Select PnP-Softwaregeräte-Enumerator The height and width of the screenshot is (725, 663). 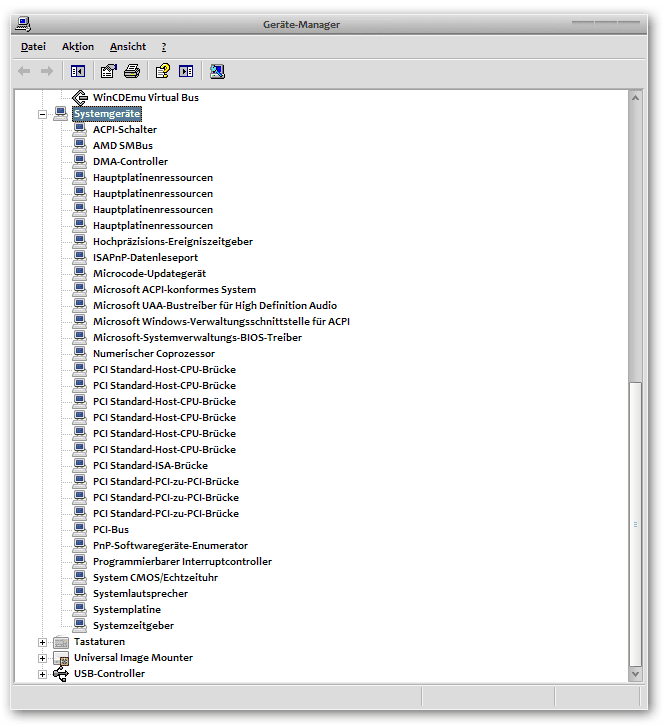click(x=170, y=546)
